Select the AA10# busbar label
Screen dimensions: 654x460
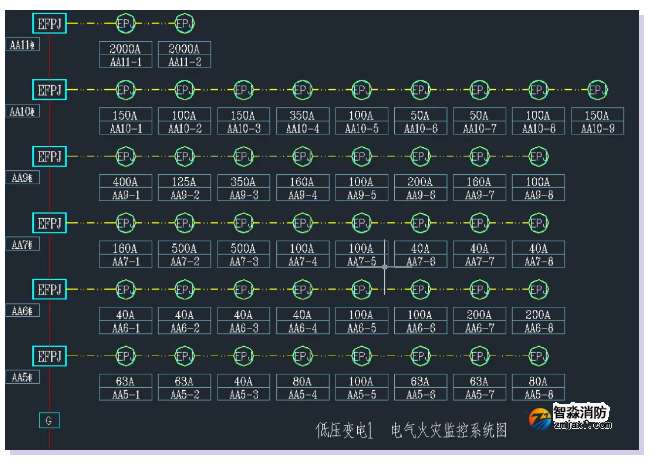tap(22, 111)
